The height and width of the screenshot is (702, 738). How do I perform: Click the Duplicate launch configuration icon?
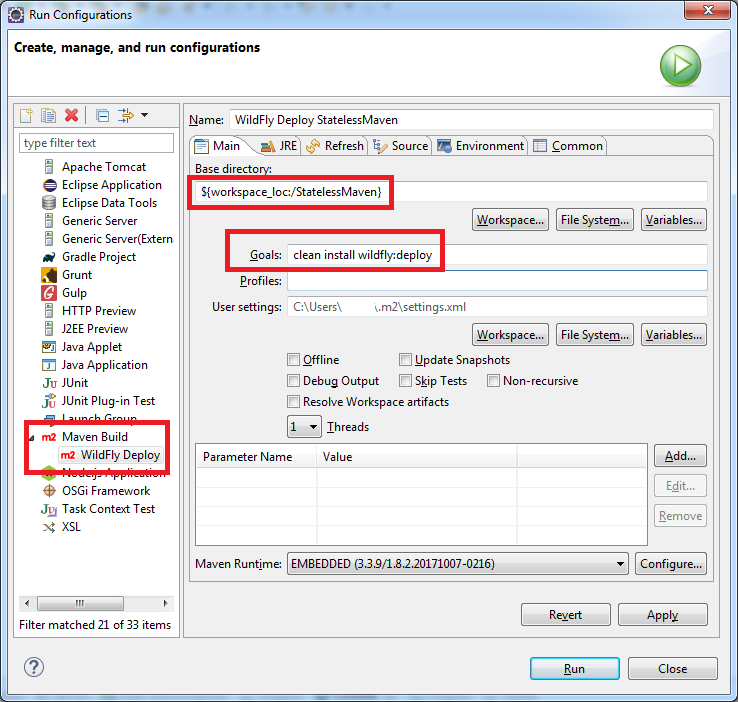click(48, 115)
